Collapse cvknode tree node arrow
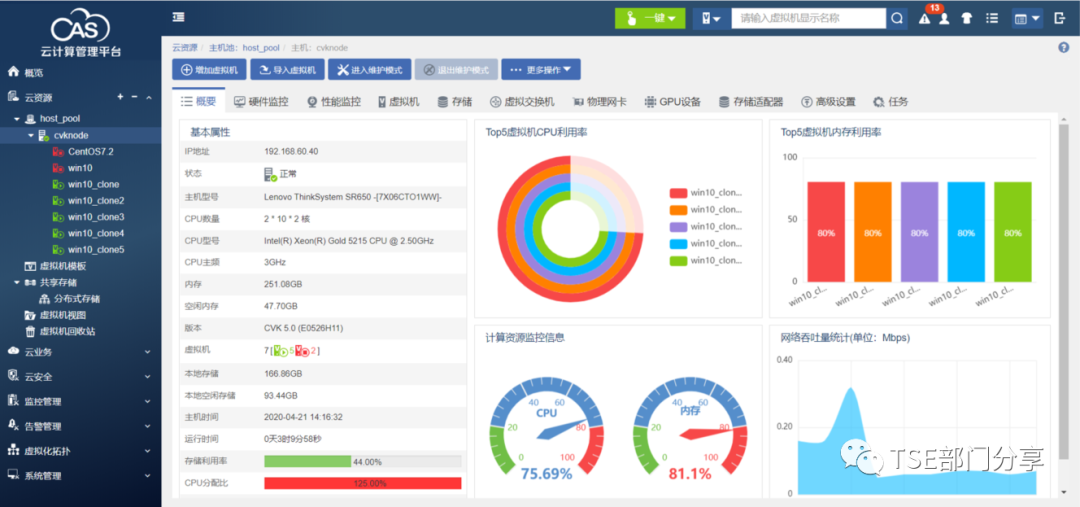Viewport: 1080px width, 507px height. (x=30, y=136)
